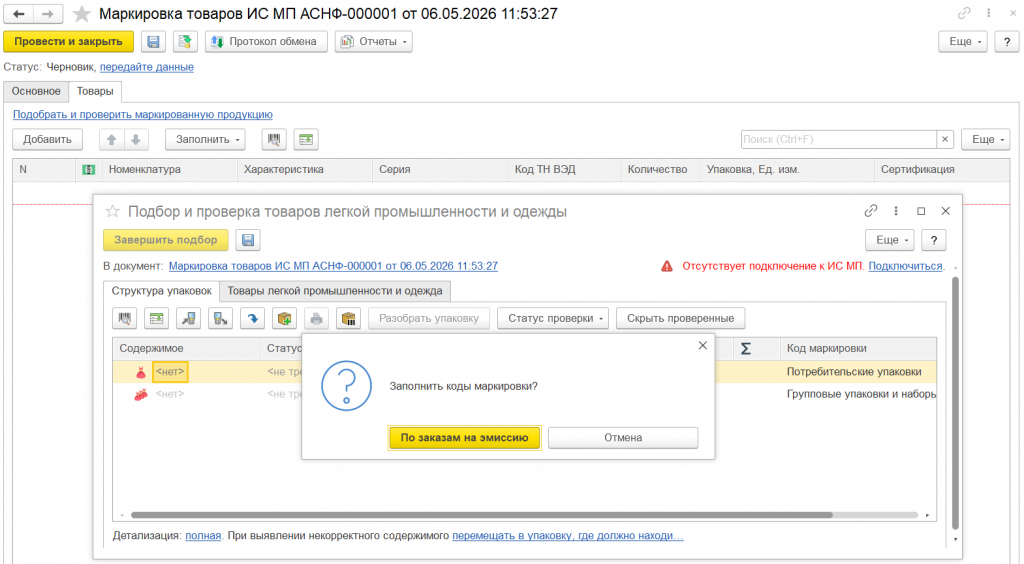Image resolution: width=1024 pixels, height=564 pixels.
Task: Click the blue curved arrow icon
Action: click(x=253, y=319)
